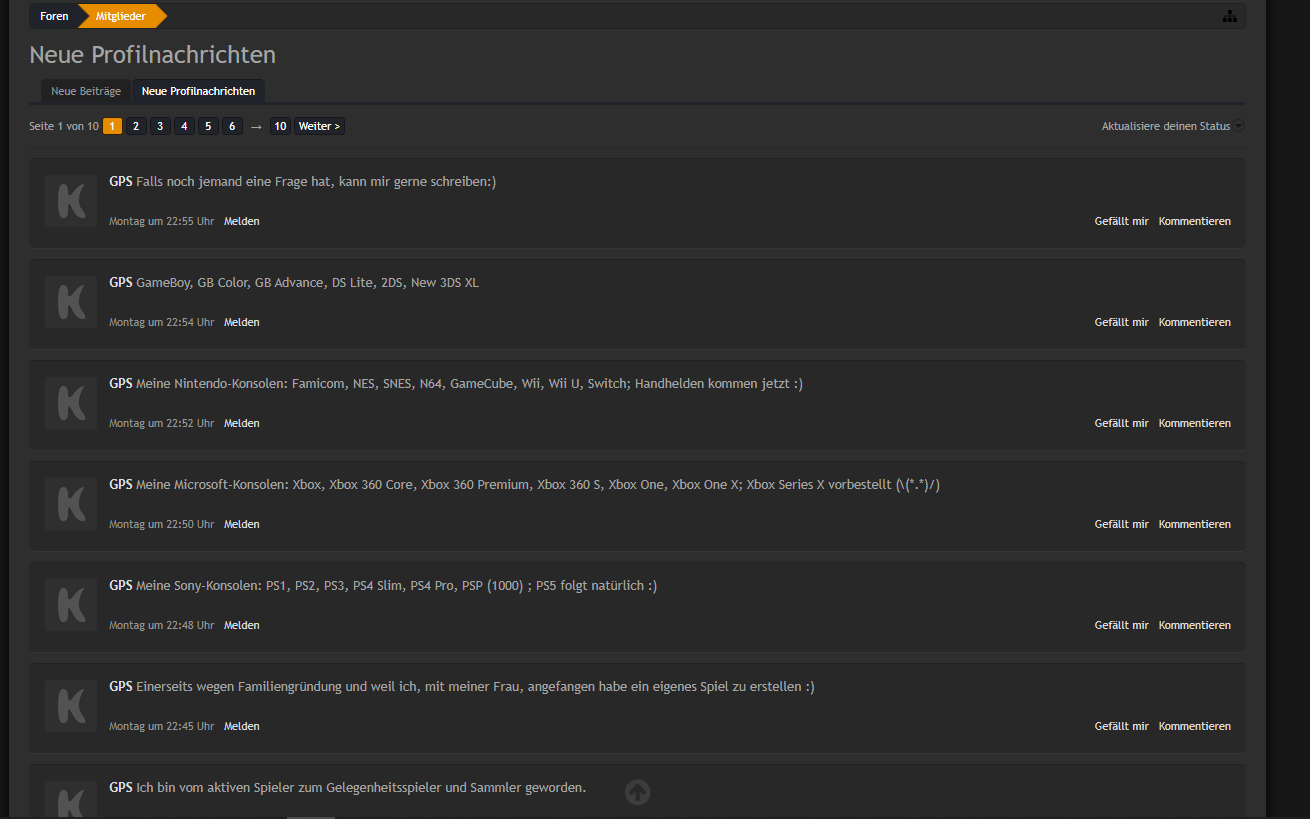Screen dimensions: 1310x819
Task: Open avatar of the Nintendo-Konsolen post
Action: point(71,403)
